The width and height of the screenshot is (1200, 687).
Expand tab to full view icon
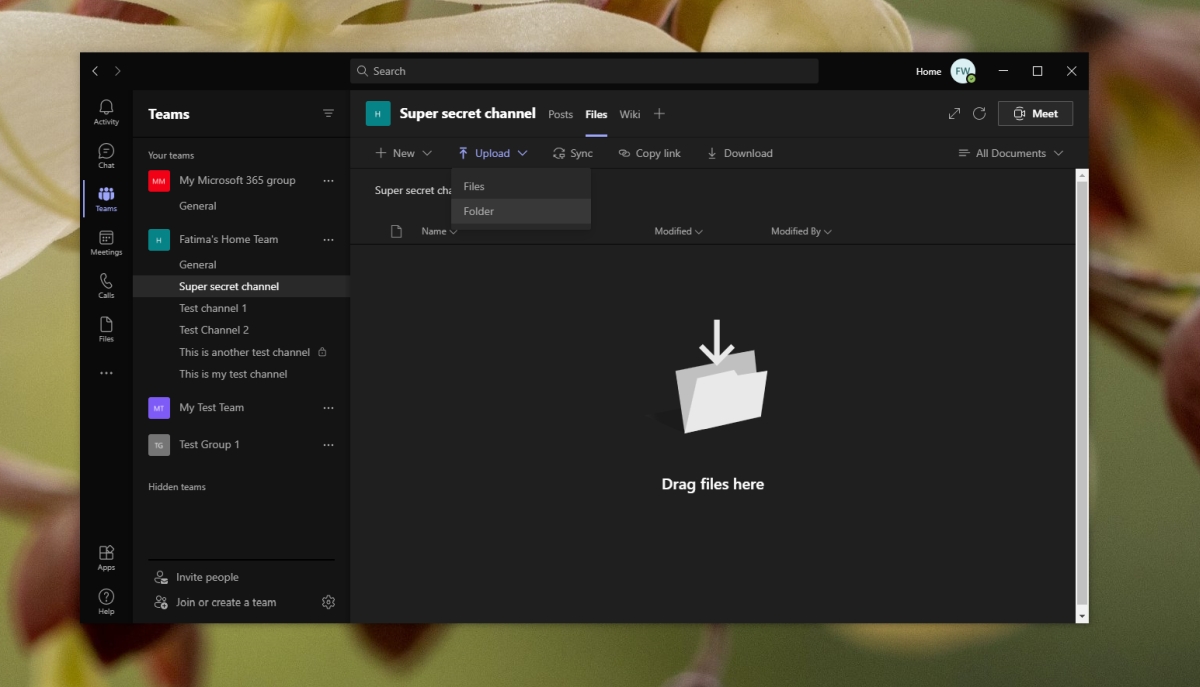[x=954, y=114]
